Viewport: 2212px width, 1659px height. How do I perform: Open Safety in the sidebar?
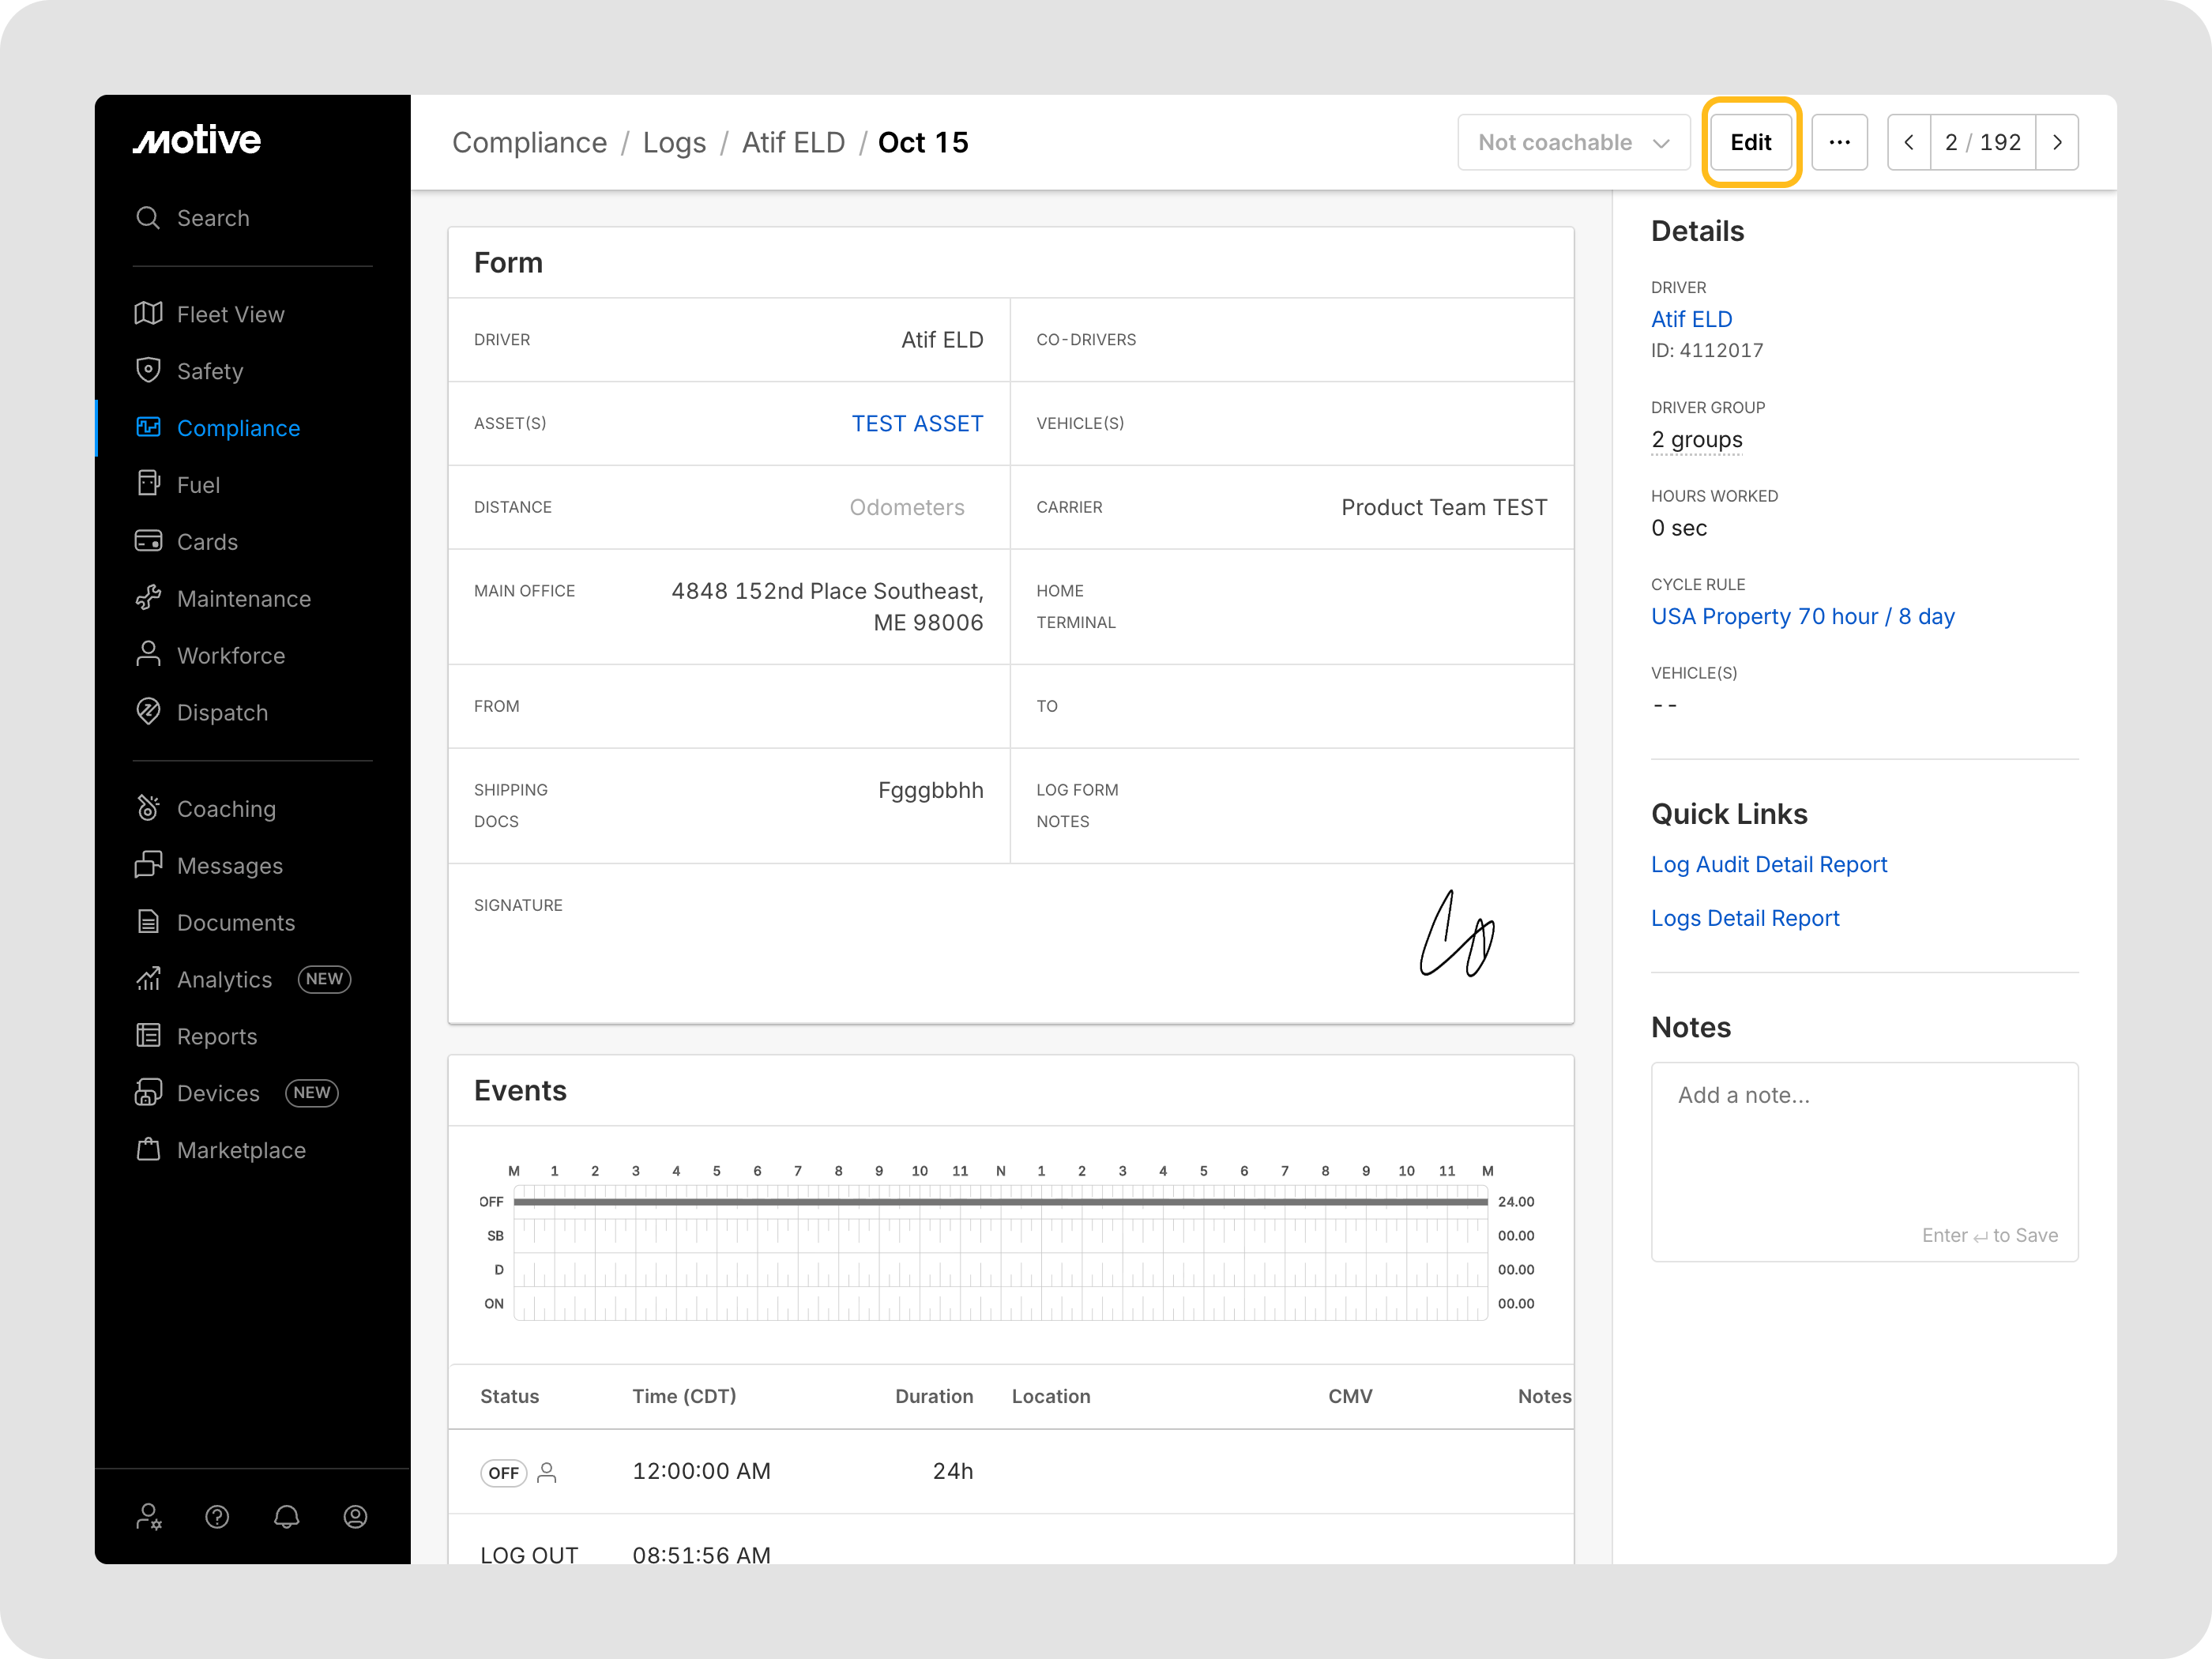[x=210, y=371]
